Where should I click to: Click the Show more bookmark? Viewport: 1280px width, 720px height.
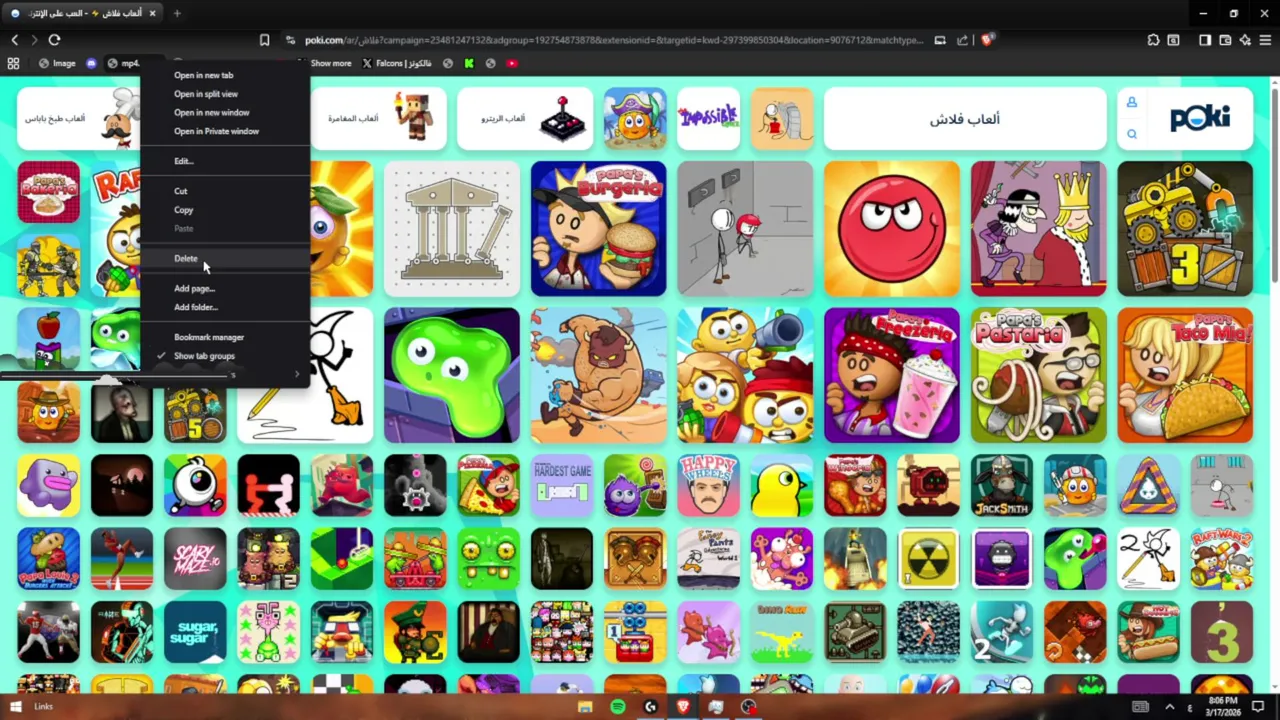click(331, 63)
